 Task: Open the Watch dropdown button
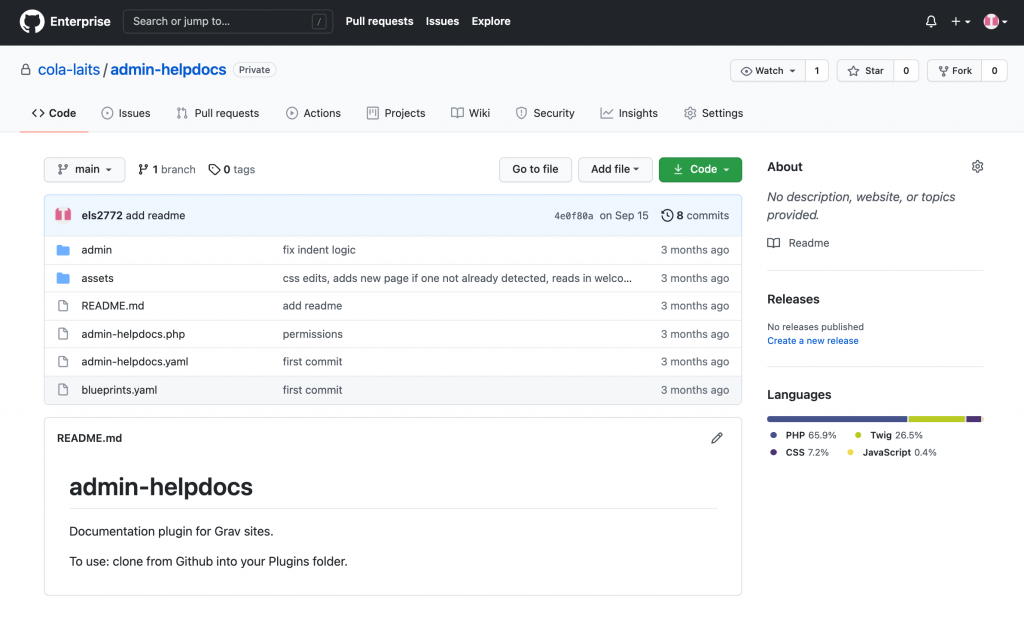768,71
